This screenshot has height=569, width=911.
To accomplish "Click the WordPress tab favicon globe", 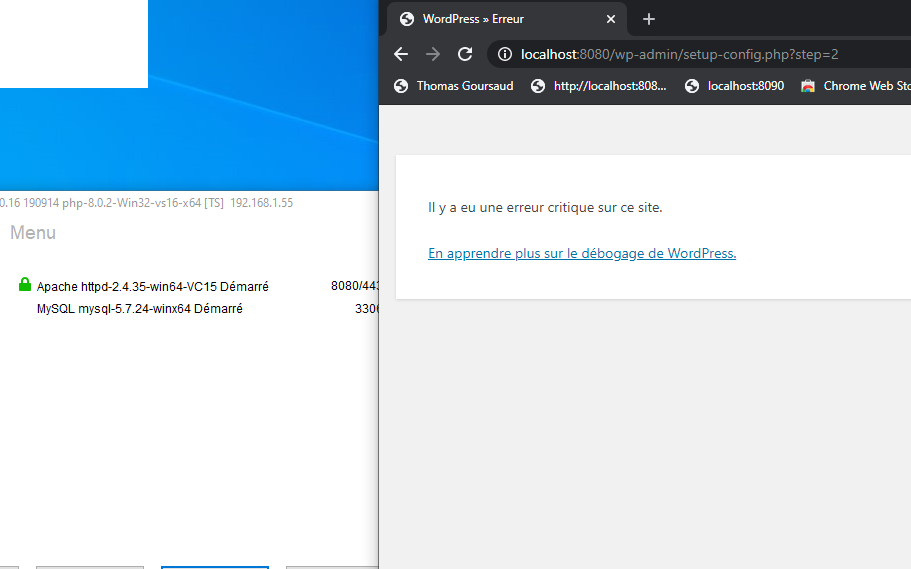I will tap(407, 19).
